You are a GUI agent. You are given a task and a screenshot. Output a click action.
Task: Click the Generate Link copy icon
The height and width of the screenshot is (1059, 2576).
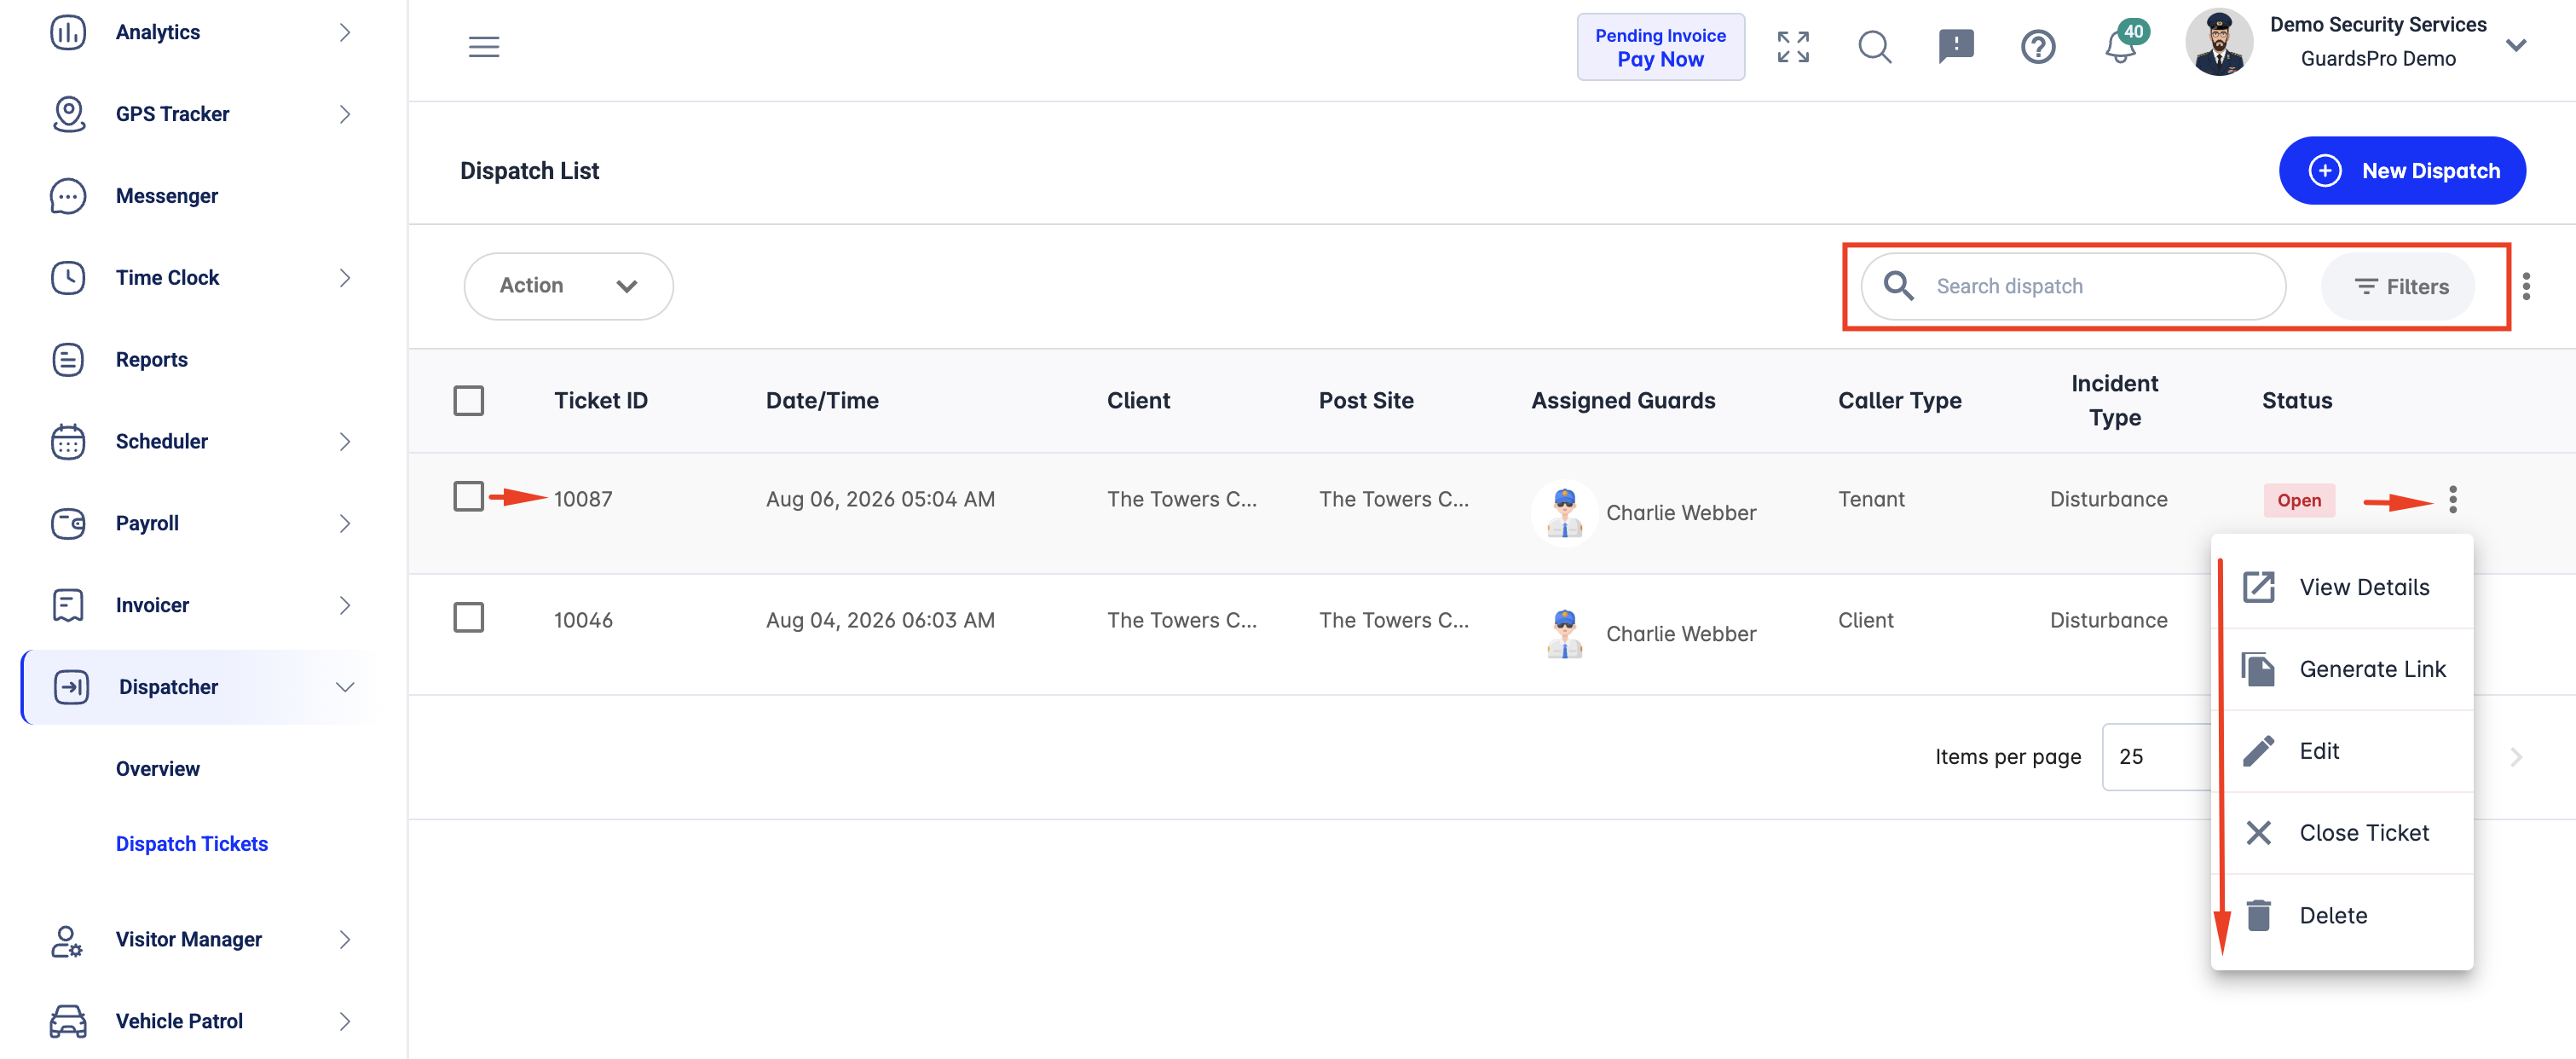[2258, 670]
